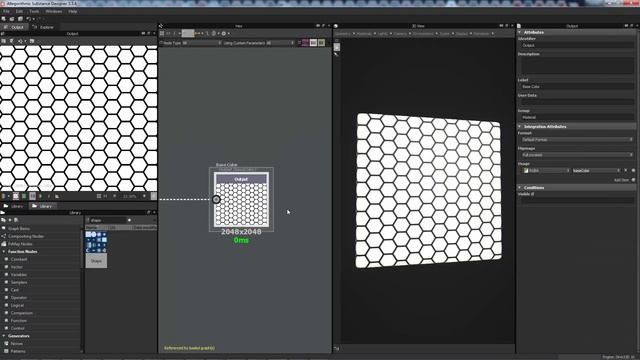Click the highlighted graph toolbar button
Screen dimensions: 640x360
188,33
